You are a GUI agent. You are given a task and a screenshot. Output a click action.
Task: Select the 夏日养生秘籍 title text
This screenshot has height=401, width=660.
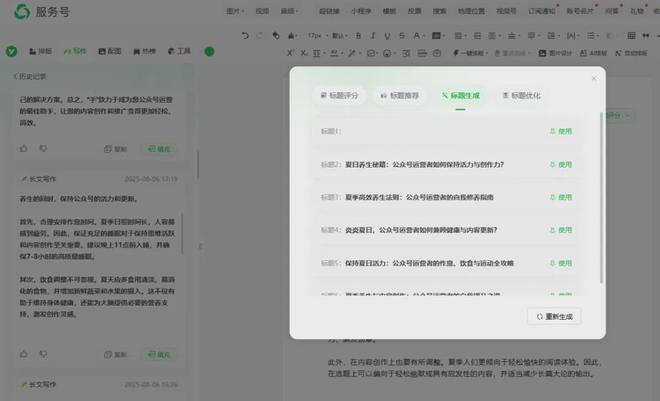[424, 165]
